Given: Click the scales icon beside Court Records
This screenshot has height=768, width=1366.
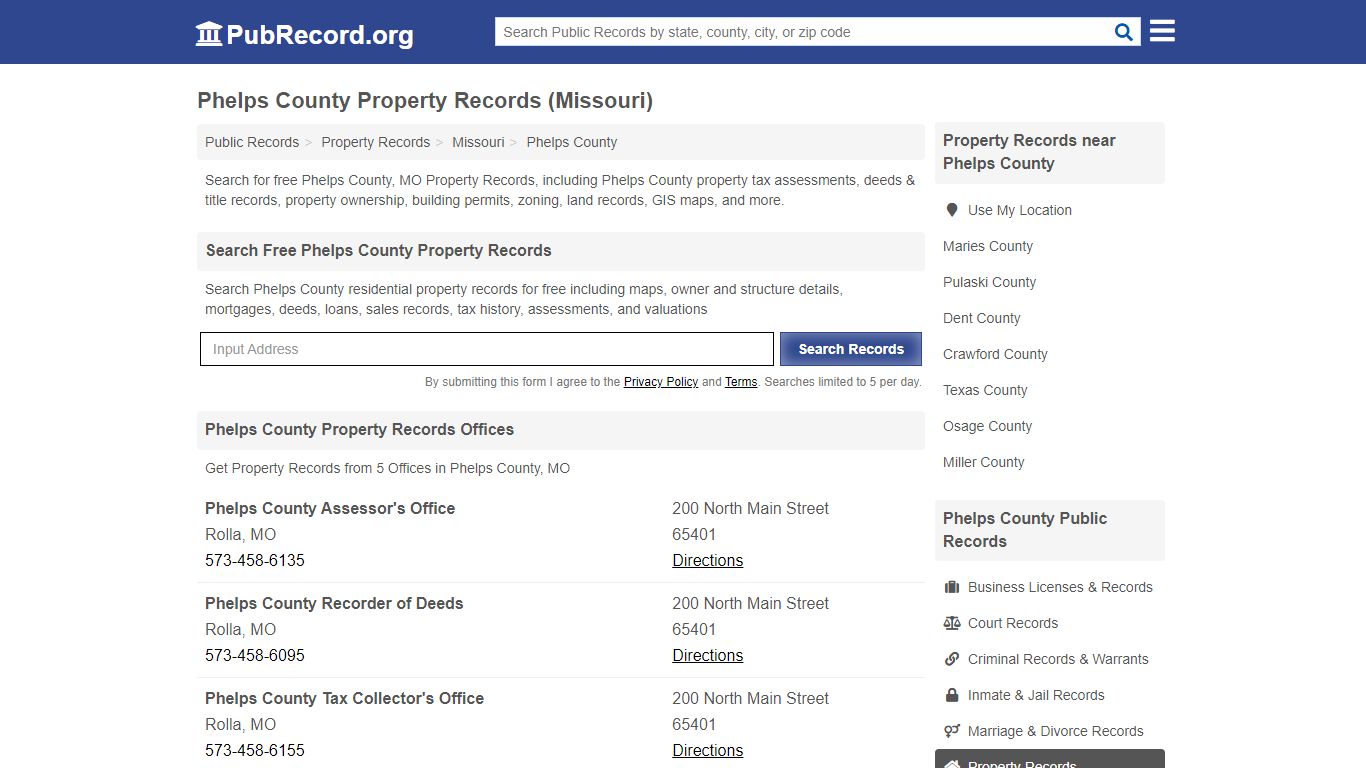Looking at the screenshot, I should click(952, 623).
